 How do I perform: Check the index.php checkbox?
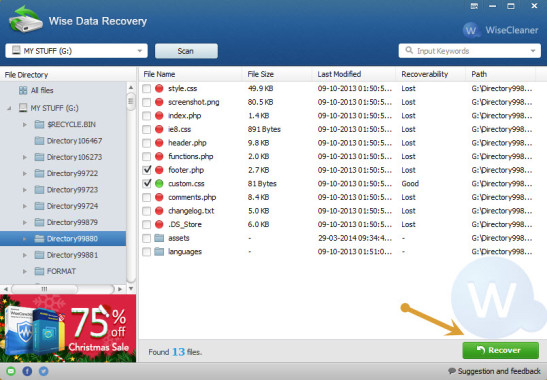tap(147, 116)
